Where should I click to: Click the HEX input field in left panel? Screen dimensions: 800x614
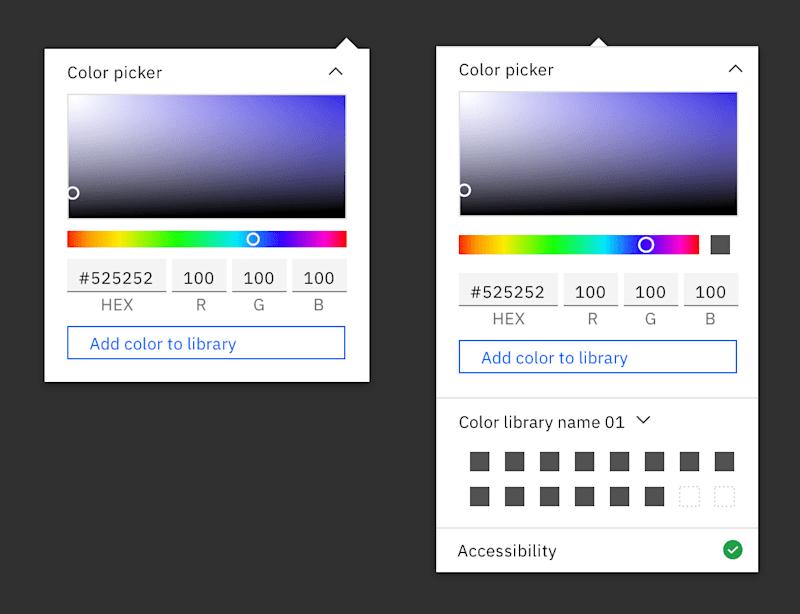pos(116,276)
